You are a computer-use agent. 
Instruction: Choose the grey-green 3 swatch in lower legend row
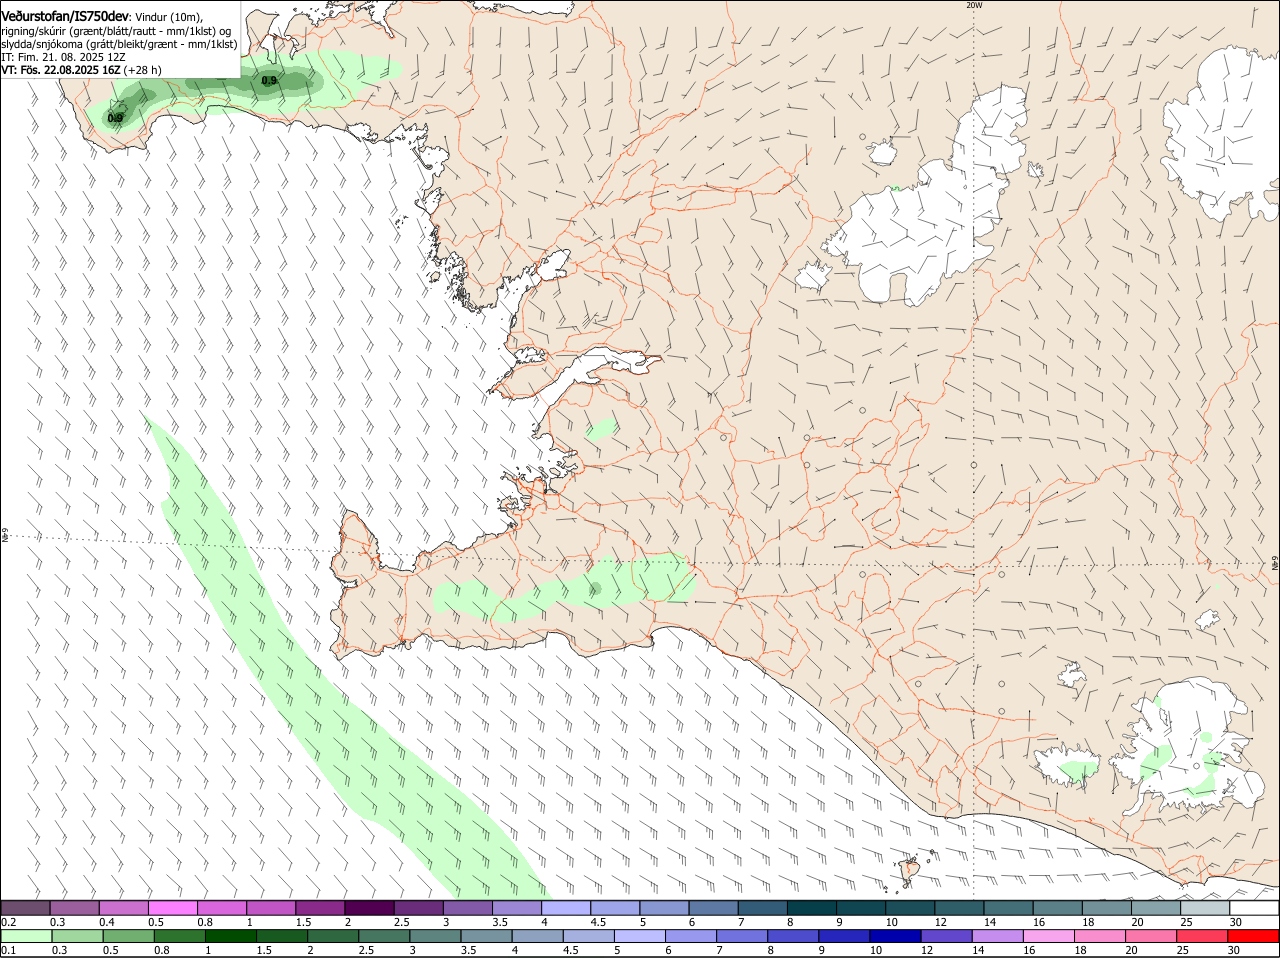click(435, 936)
